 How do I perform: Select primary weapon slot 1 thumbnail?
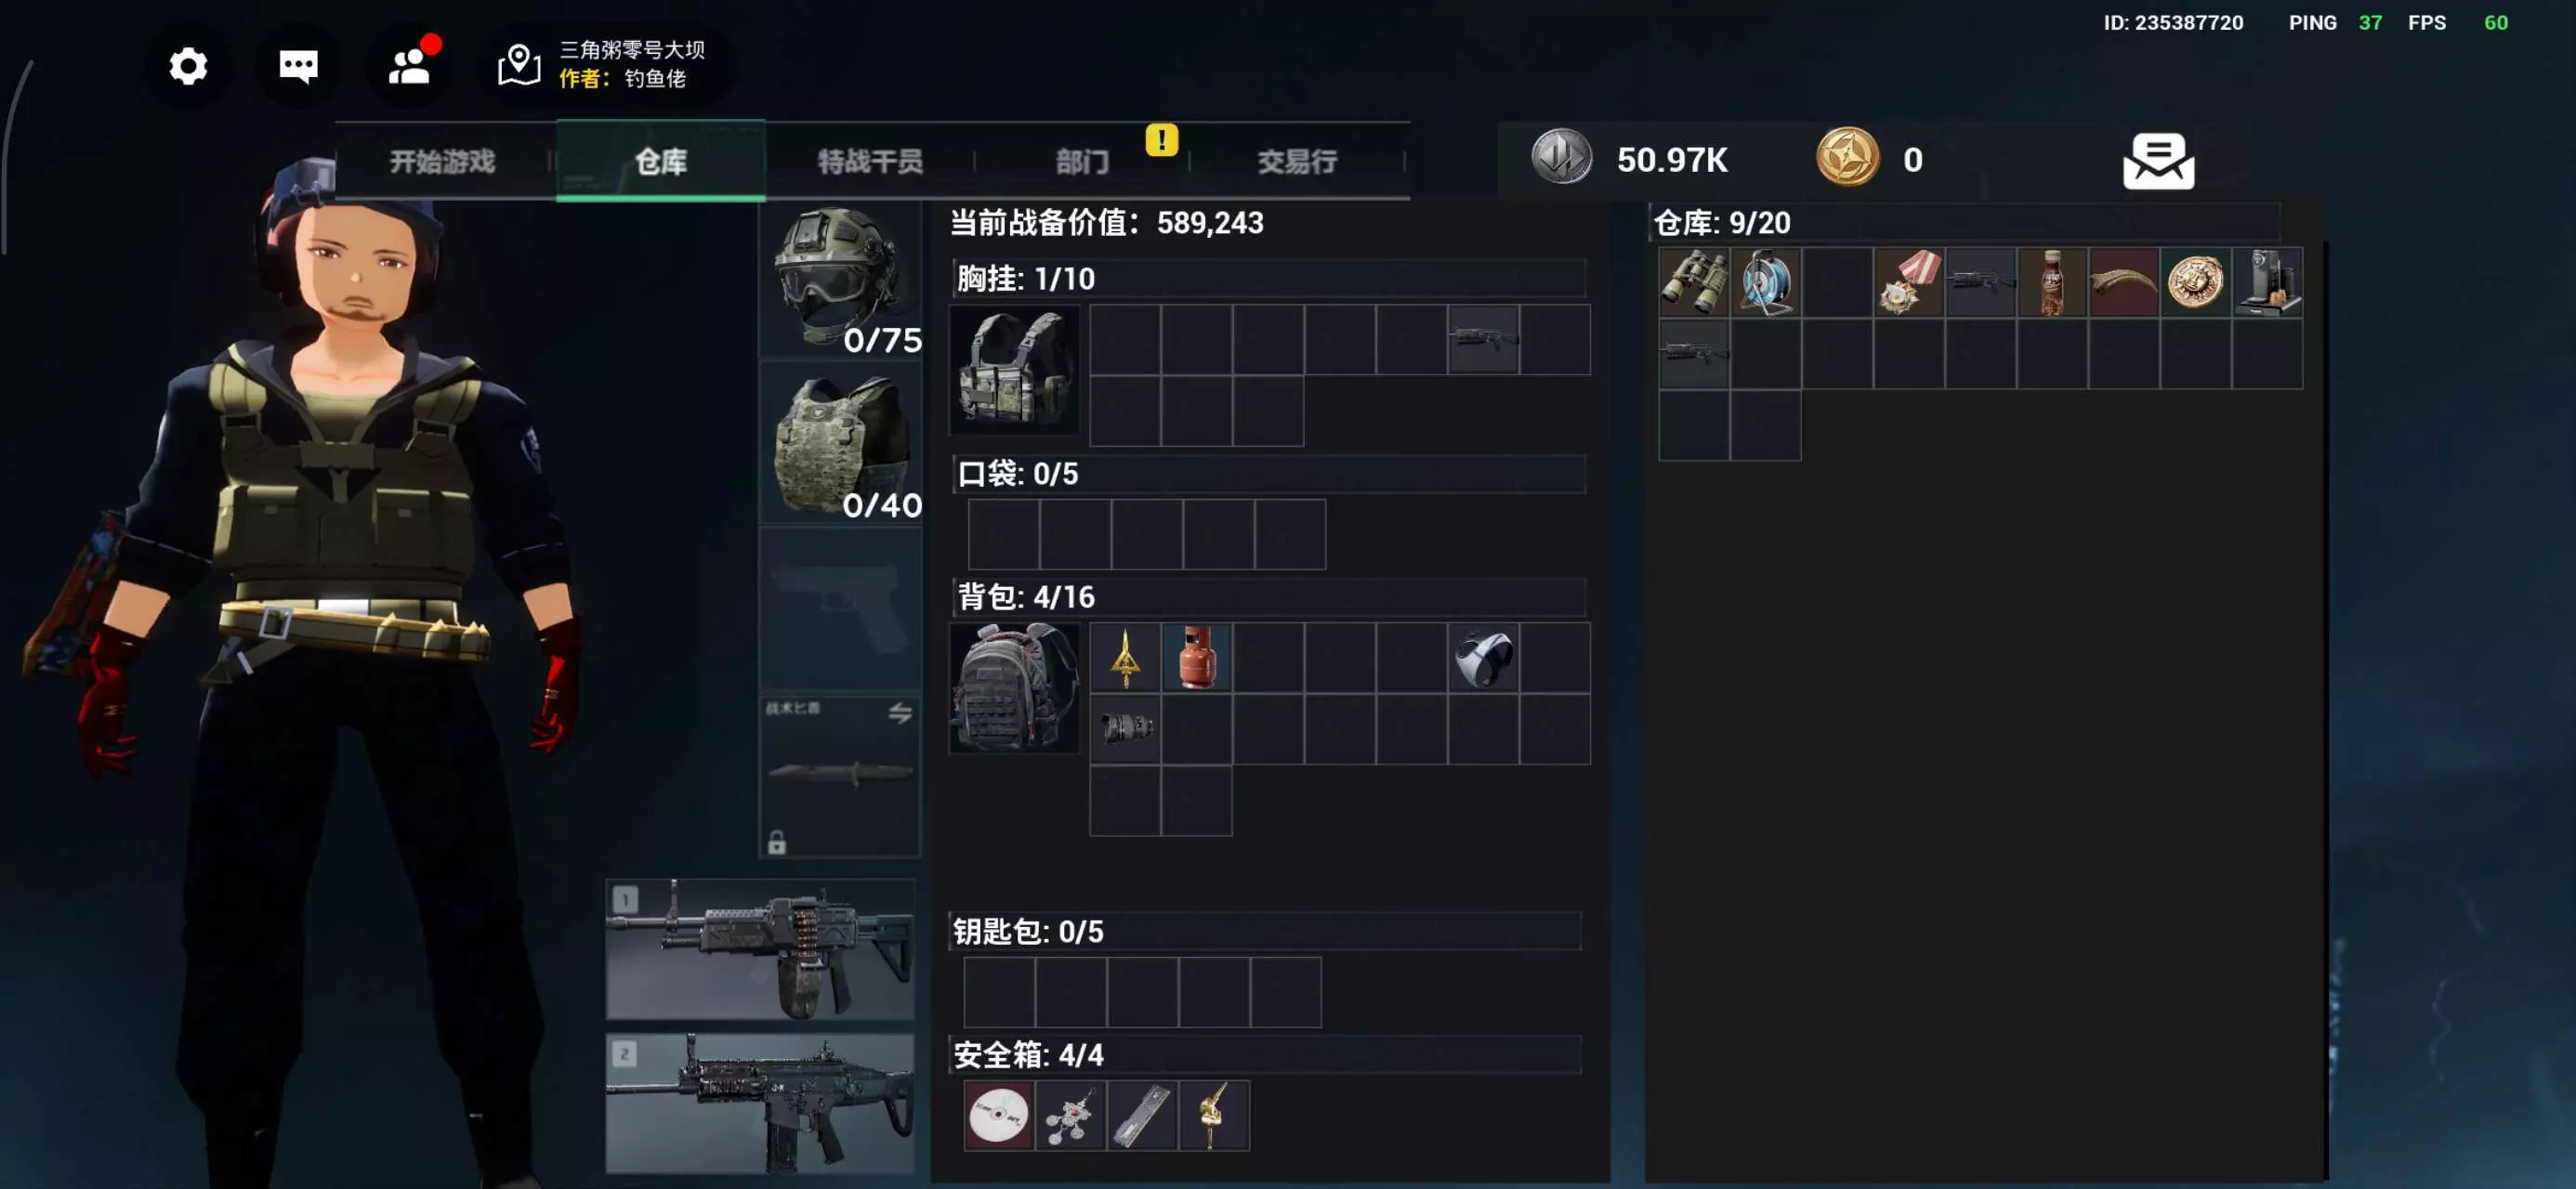coord(760,950)
